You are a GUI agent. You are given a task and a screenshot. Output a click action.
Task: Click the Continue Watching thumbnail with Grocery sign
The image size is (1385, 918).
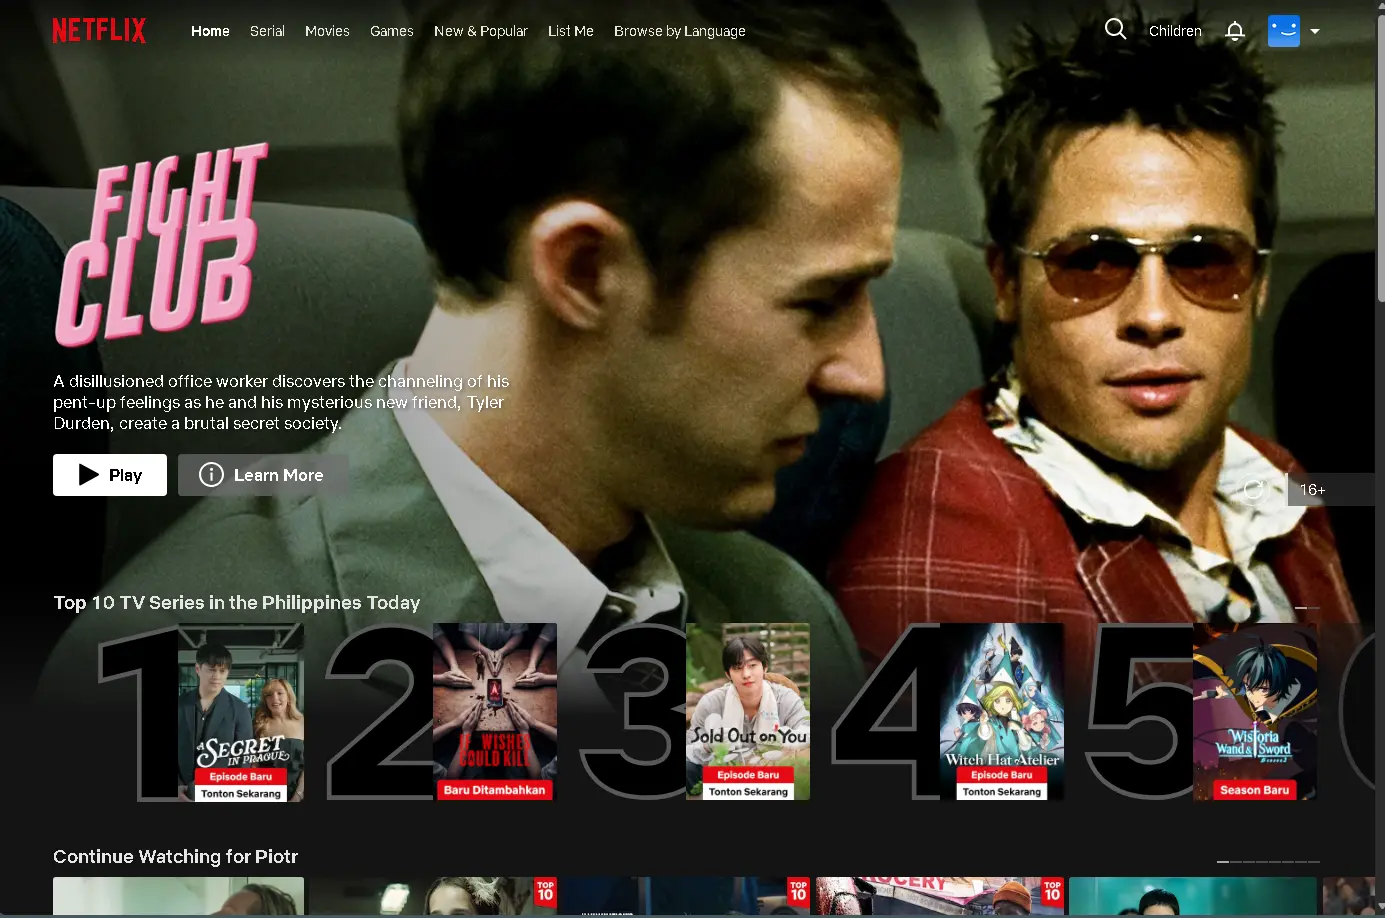click(x=940, y=896)
